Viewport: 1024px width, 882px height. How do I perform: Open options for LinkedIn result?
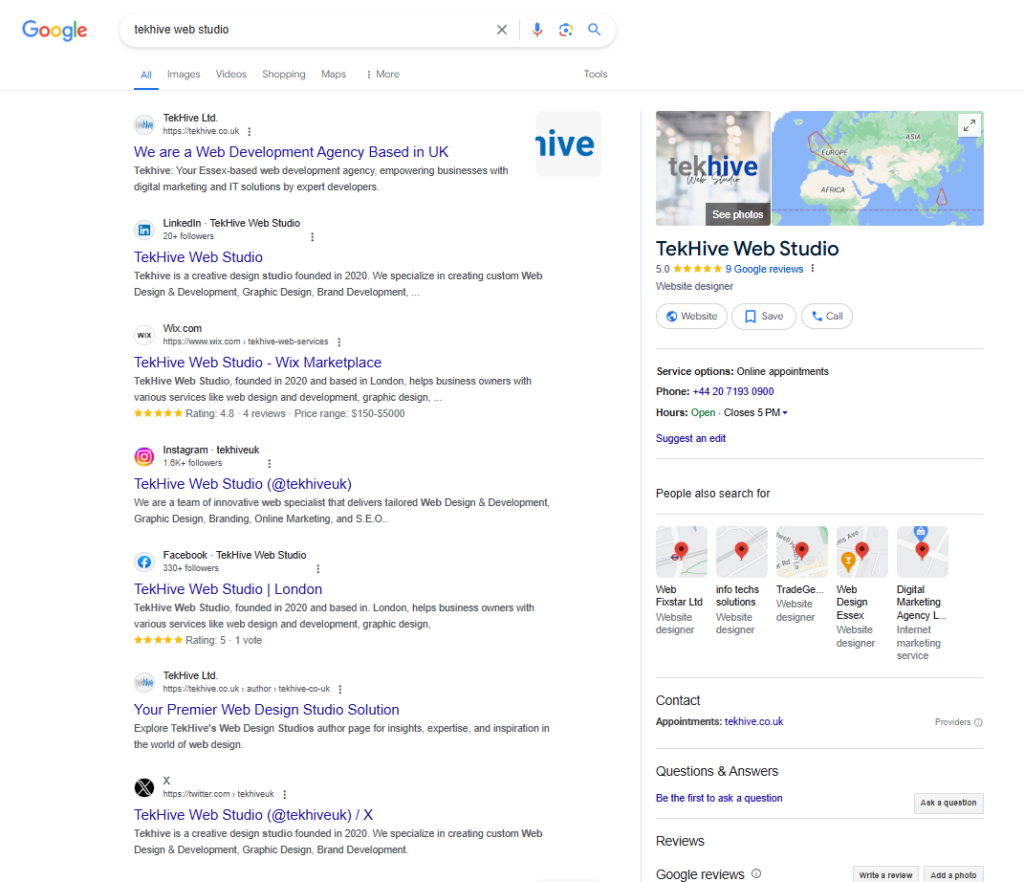tap(312, 236)
